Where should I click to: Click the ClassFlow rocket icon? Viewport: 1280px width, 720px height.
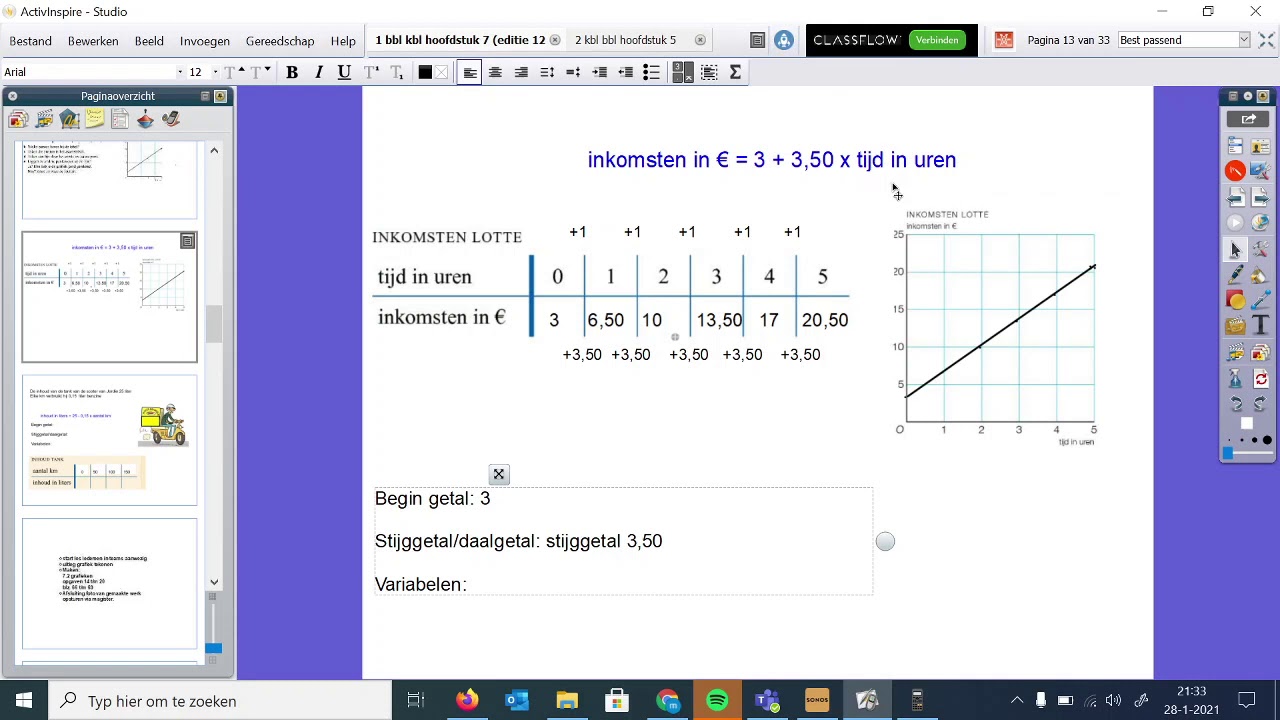(784, 40)
